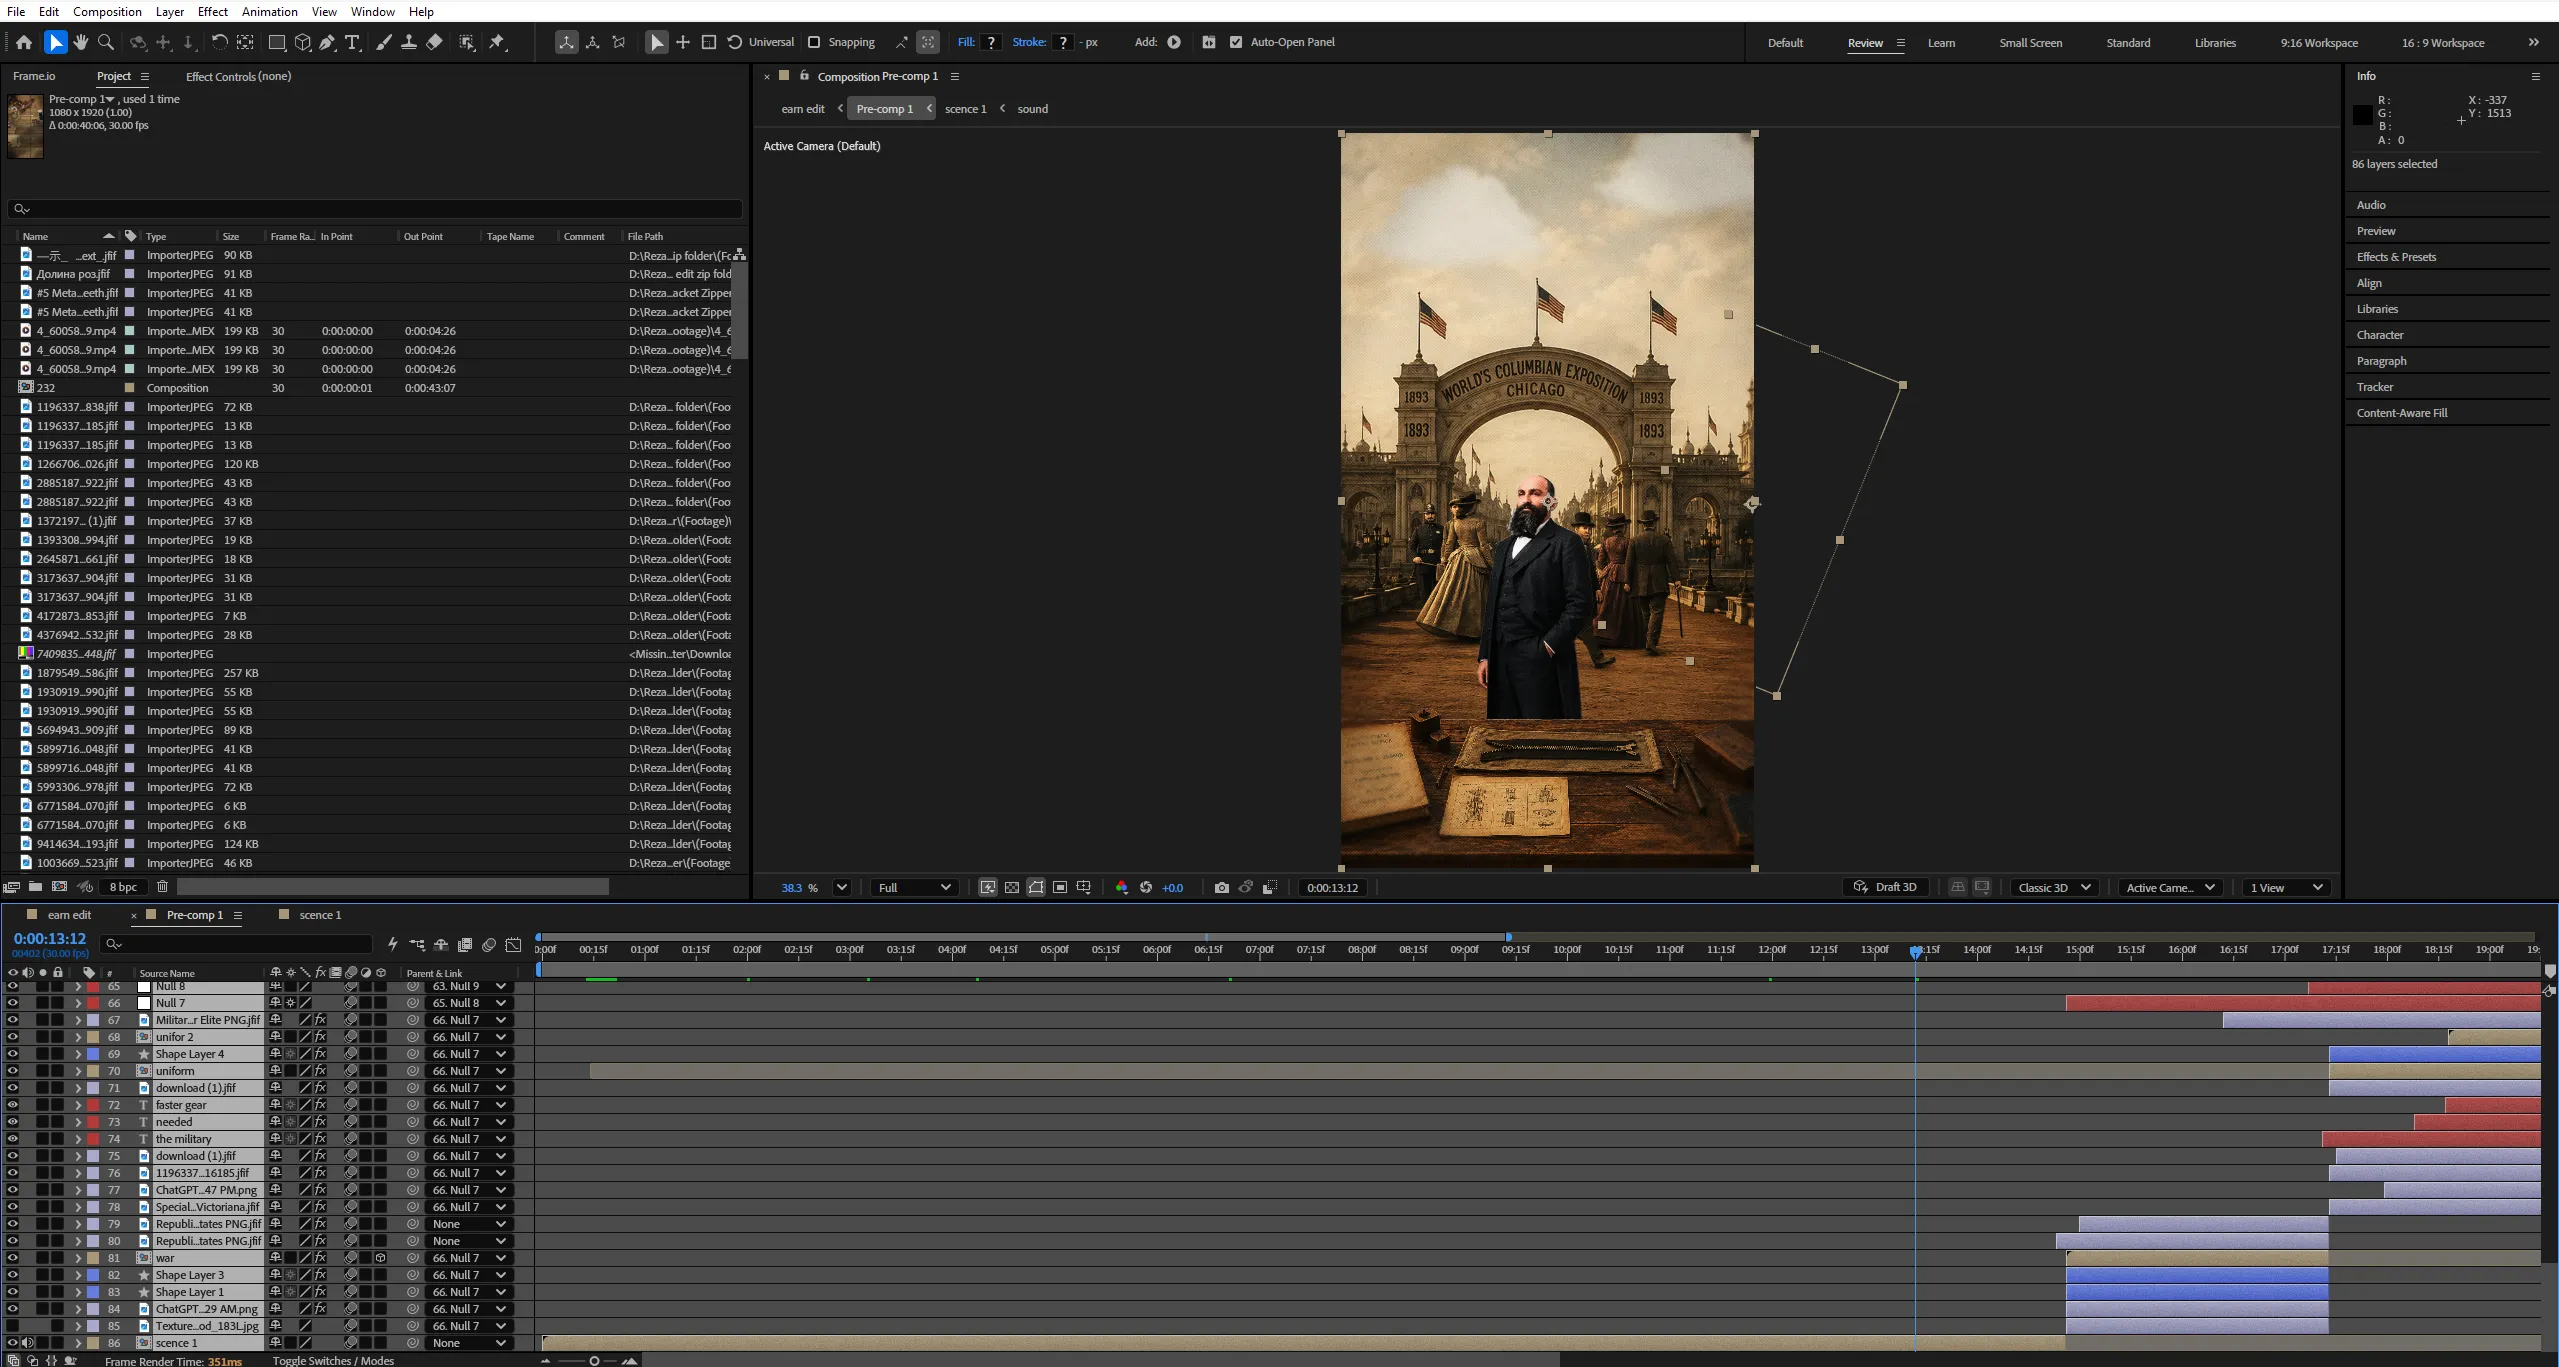Uncheck the Auto-Open Panel checkbox

click(x=1236, y=42)
